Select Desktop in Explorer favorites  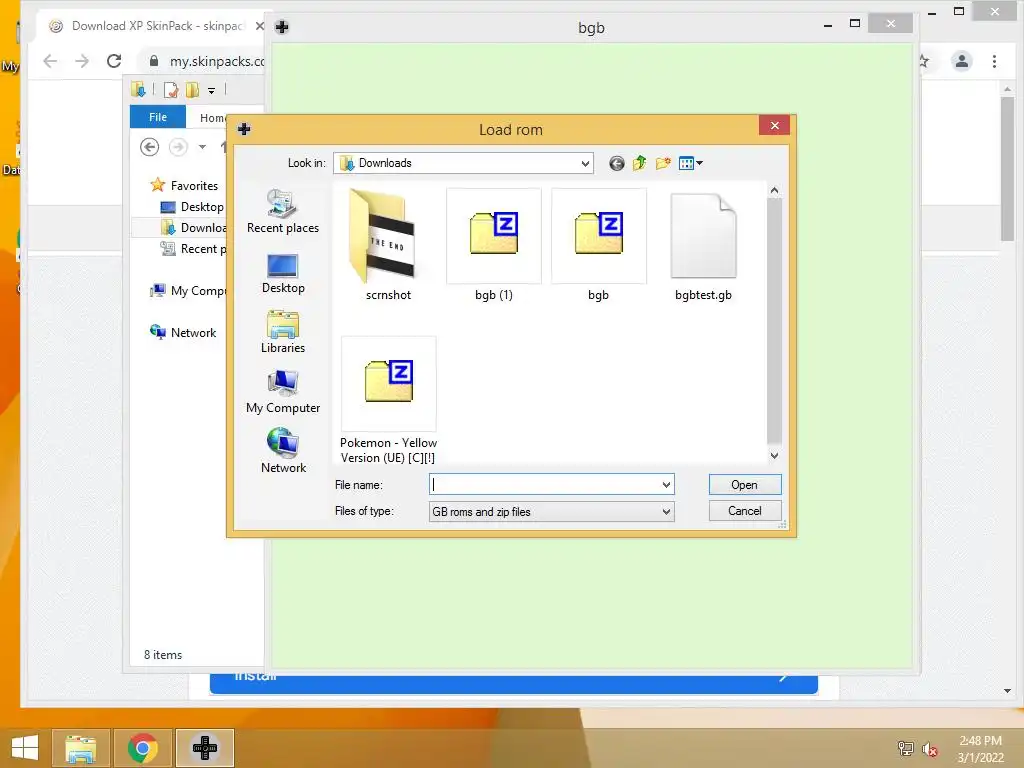[x=193, y=206]
